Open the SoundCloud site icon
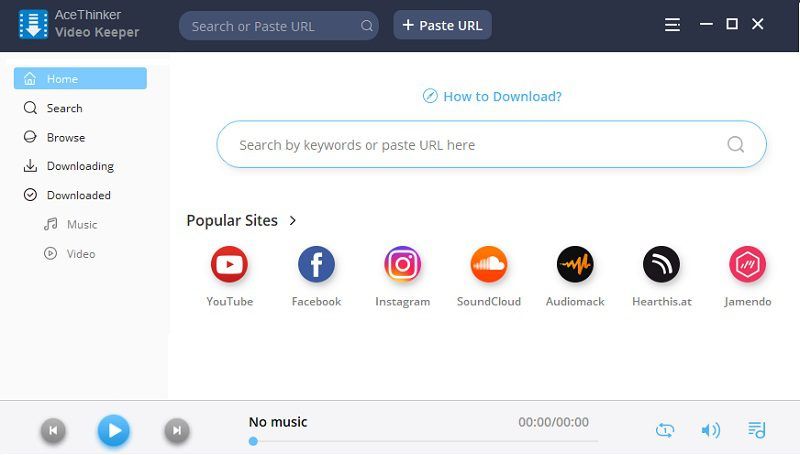The width and height of the screenshot is (800, 455). 489,264
